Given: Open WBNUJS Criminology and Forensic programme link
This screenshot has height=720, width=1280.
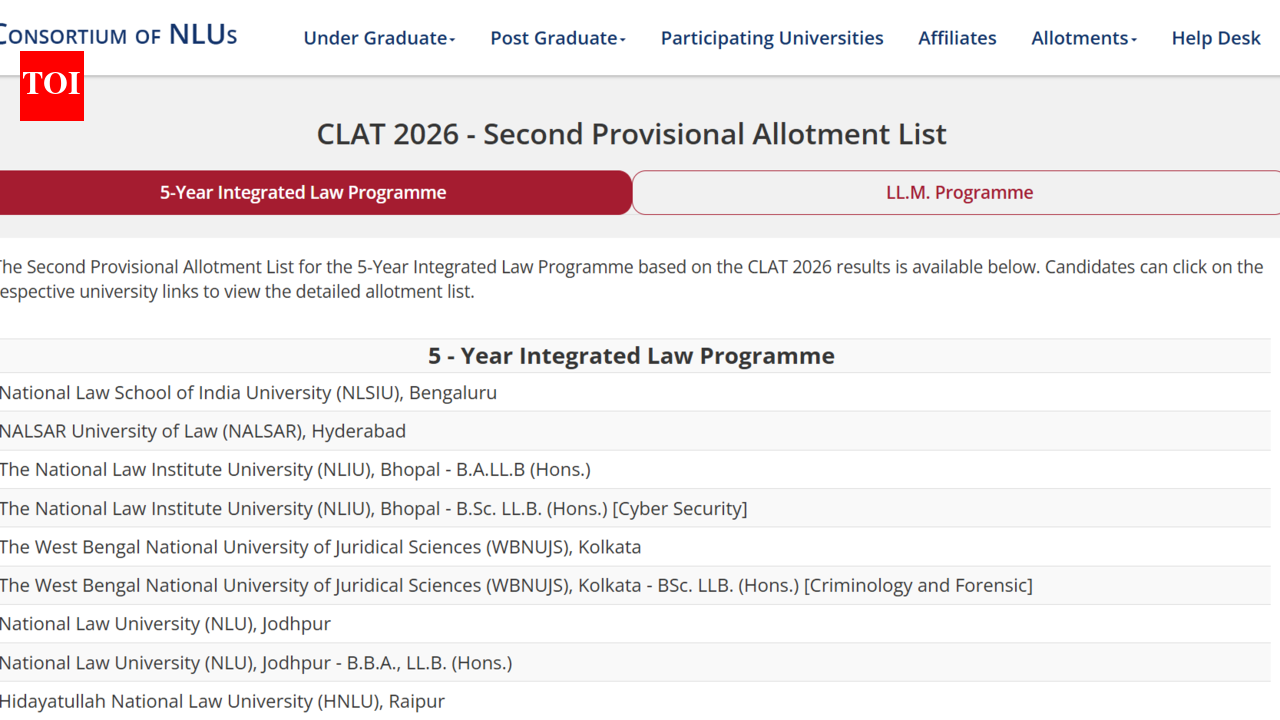Looking at the screenshot, I should coord(516,585).
